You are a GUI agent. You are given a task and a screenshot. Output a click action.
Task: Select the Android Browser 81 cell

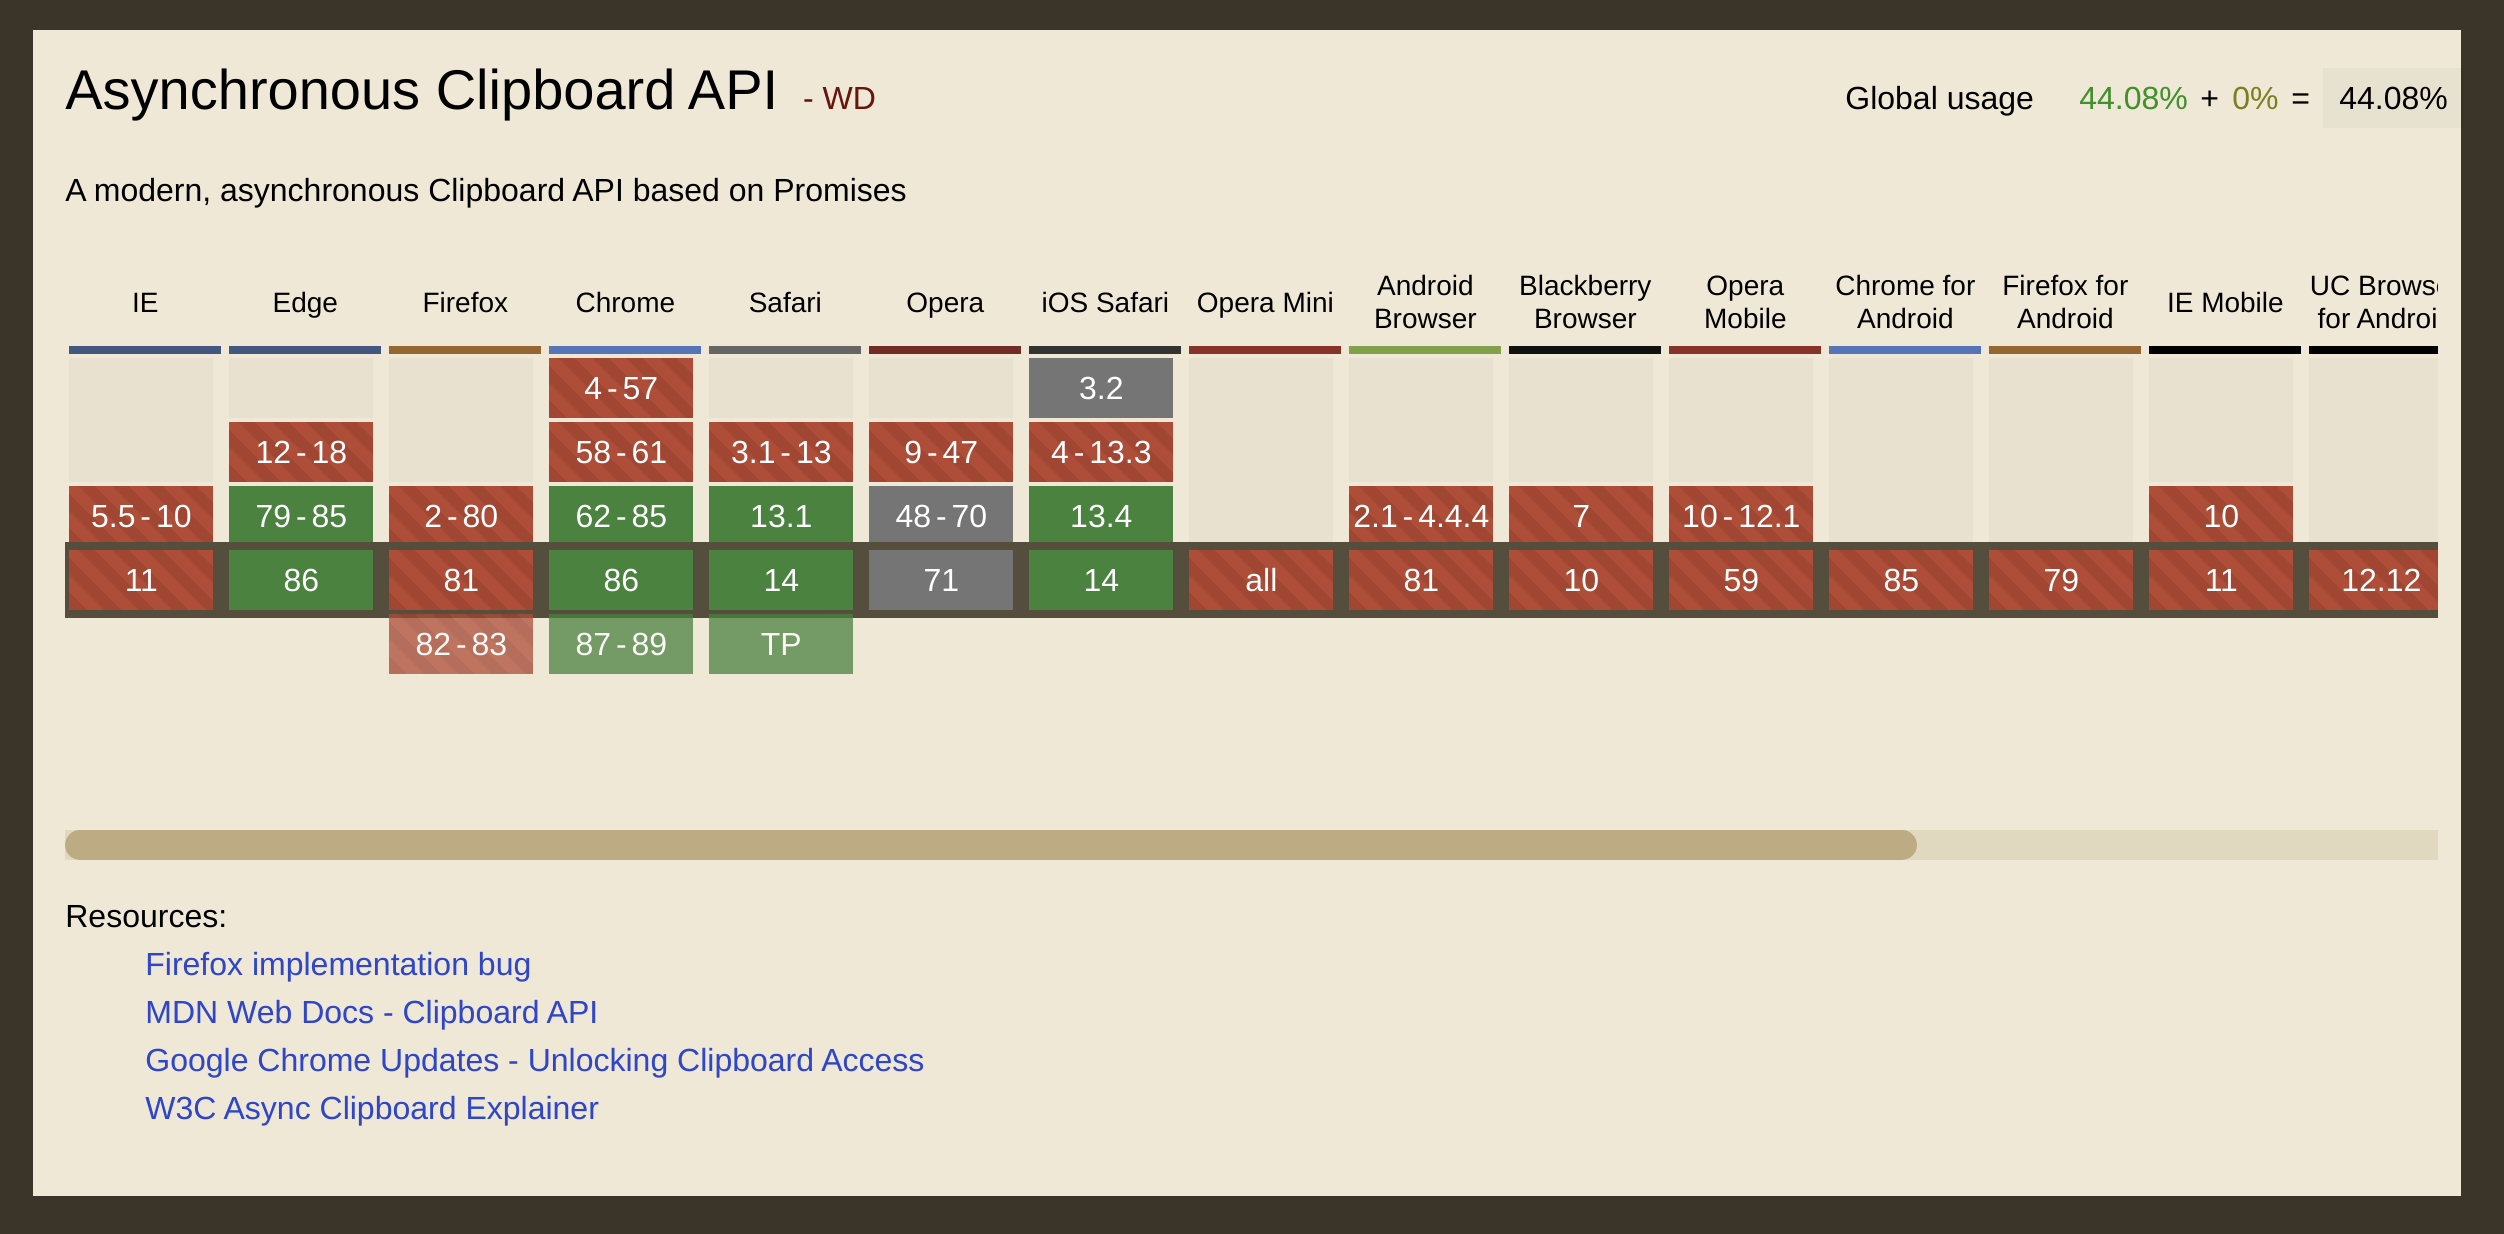click(1421, 580)
